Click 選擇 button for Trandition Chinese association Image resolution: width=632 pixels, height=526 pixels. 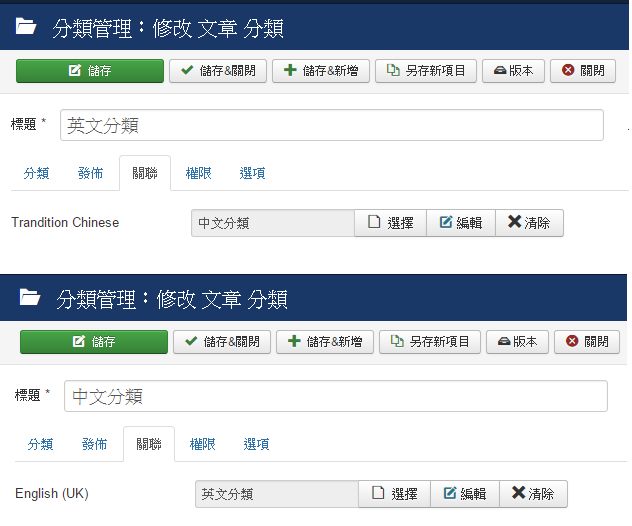coord(390,223)
